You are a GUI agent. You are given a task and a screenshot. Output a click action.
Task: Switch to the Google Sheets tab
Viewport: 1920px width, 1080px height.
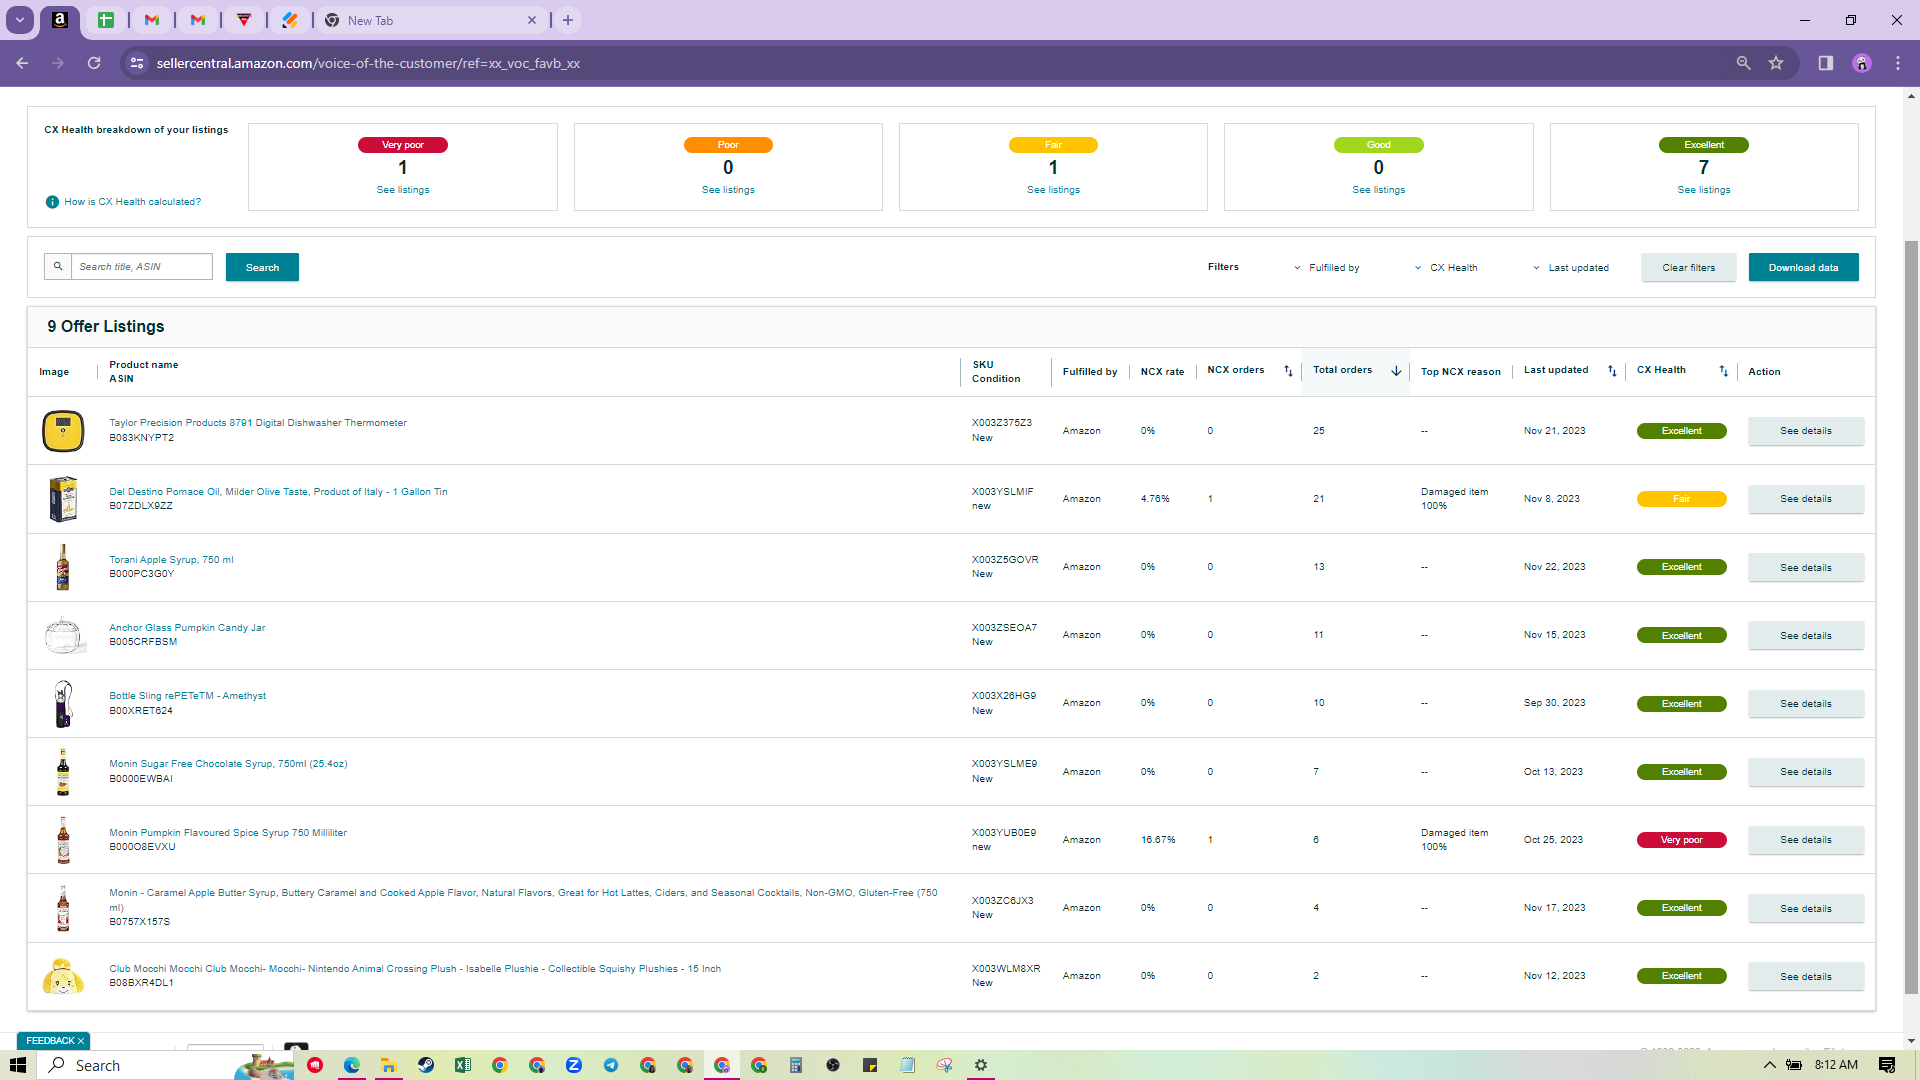click(106, 20)
